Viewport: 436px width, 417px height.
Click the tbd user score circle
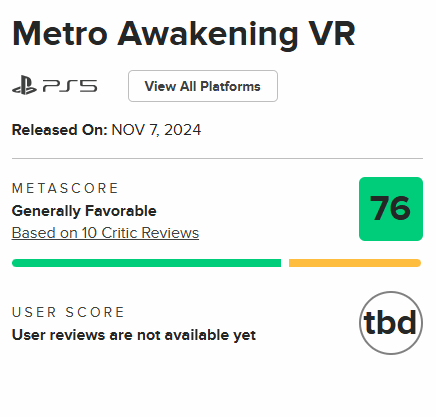pos(391,323)
